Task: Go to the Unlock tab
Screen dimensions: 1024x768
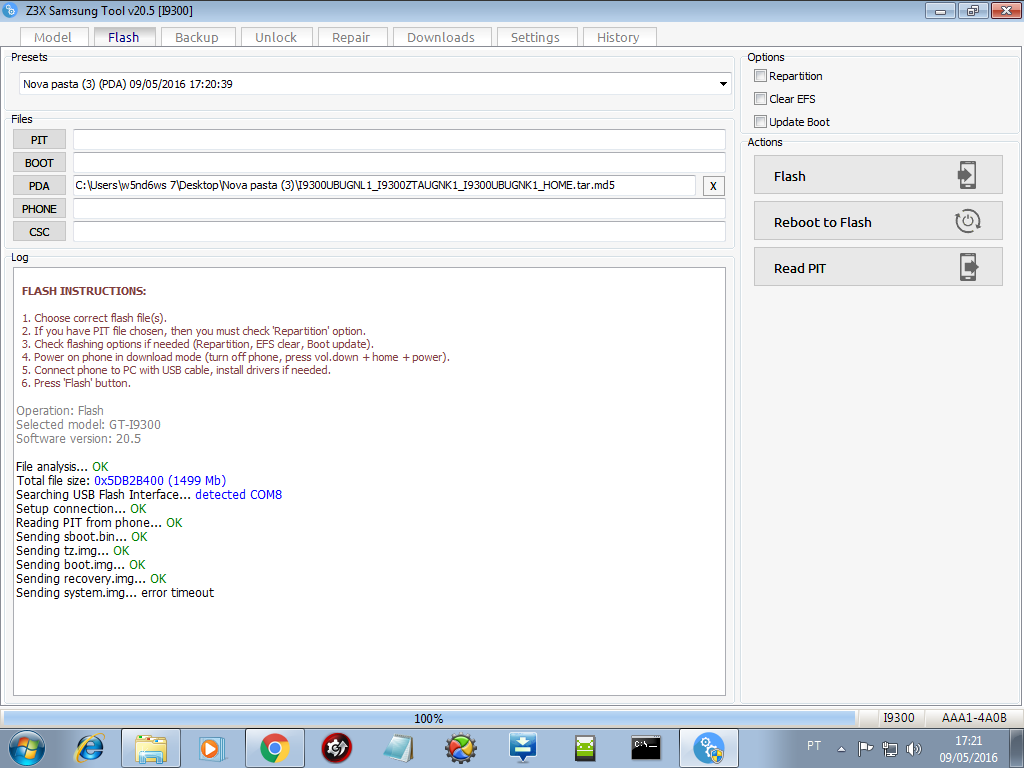Action: pyautogui.click(x=276, y=37)
